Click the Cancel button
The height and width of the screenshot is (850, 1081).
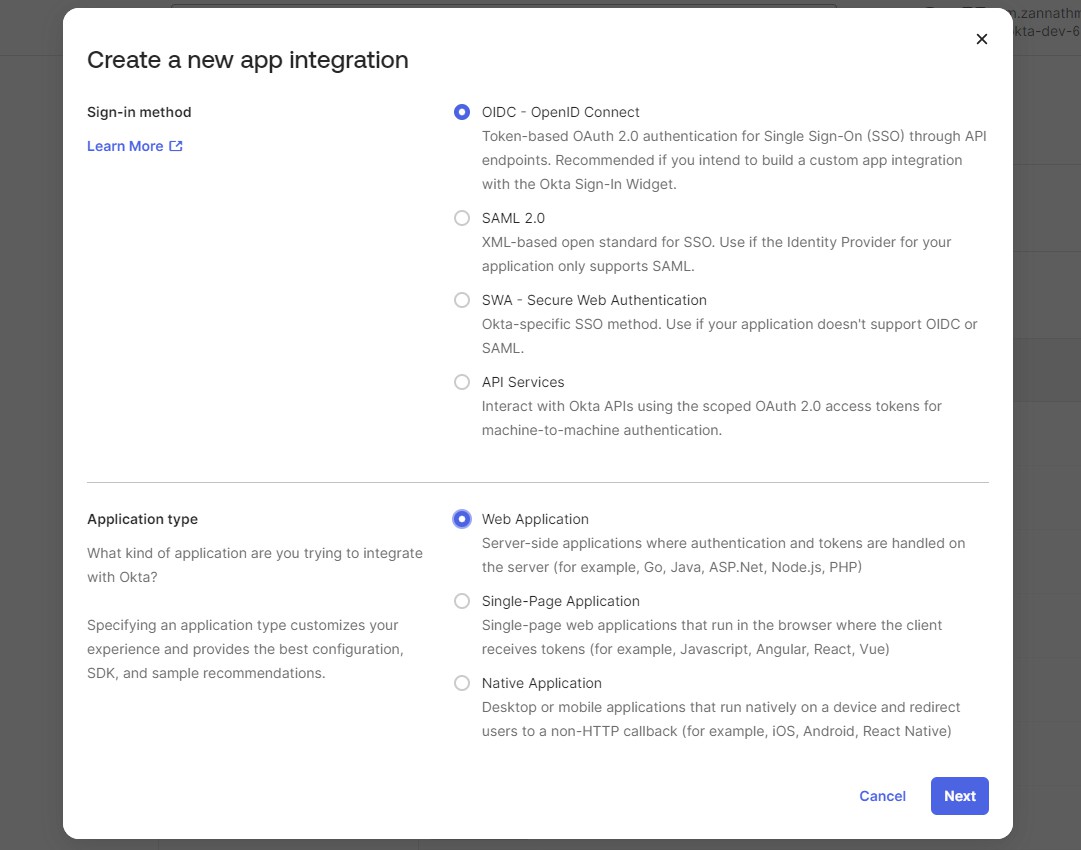882,796
